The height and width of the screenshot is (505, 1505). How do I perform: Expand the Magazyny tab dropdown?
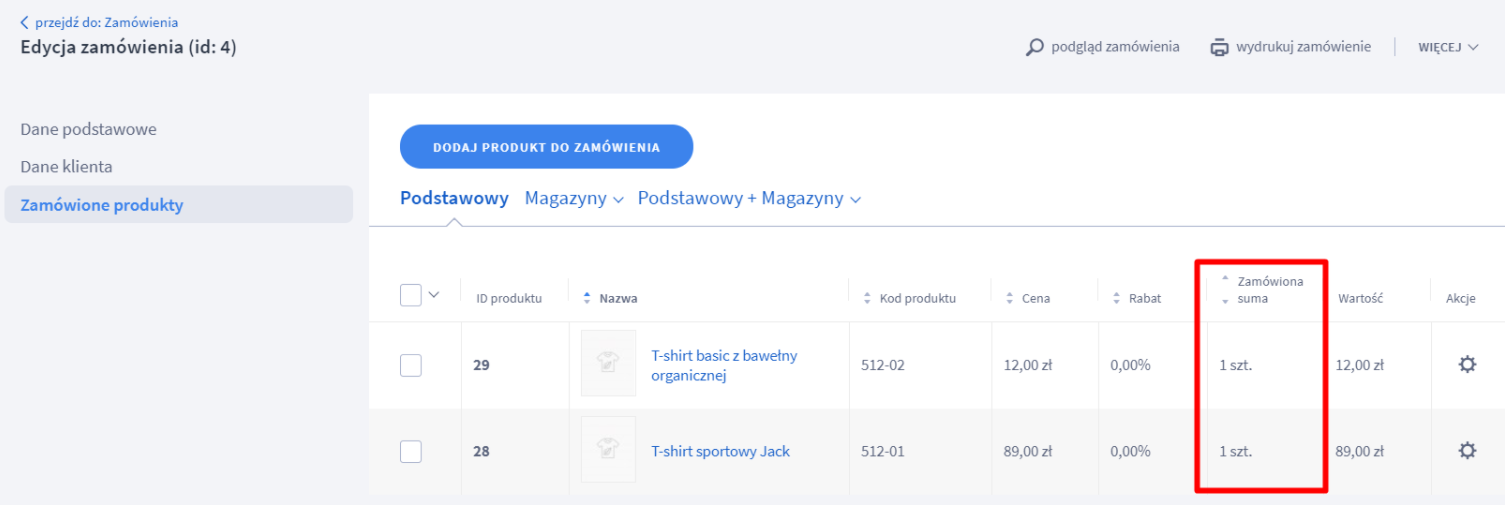pos(574,198)
